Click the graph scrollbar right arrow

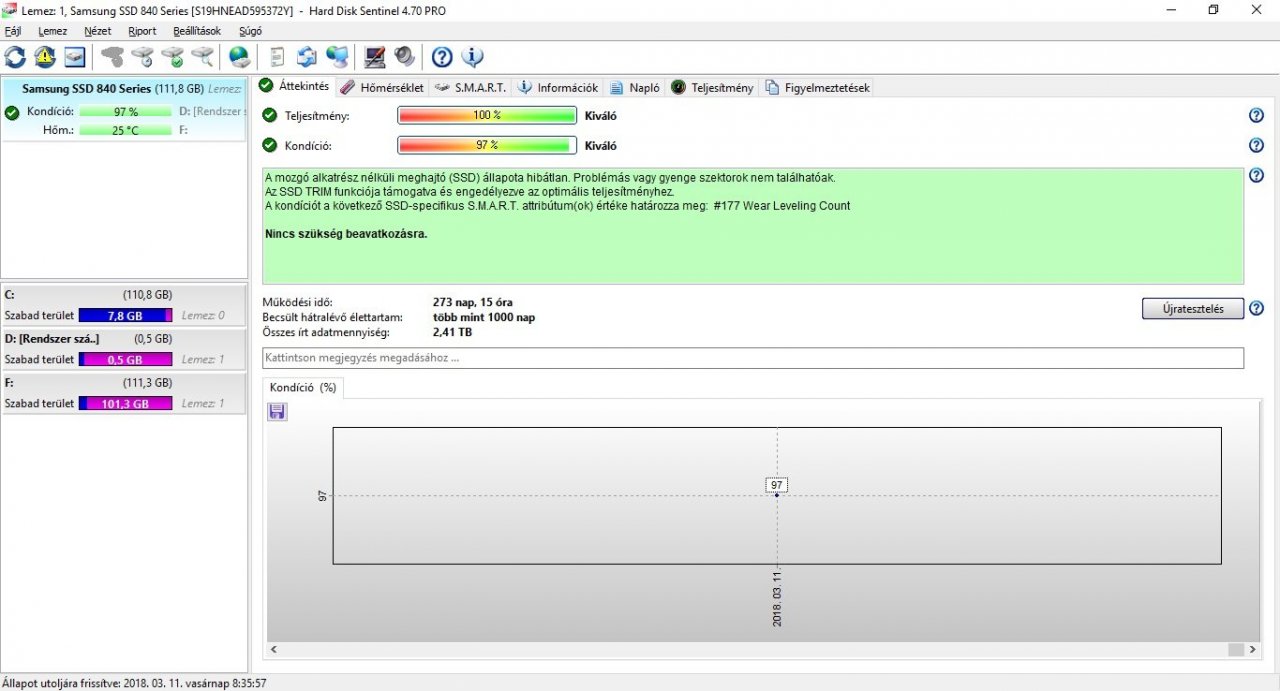[1253, 649]
